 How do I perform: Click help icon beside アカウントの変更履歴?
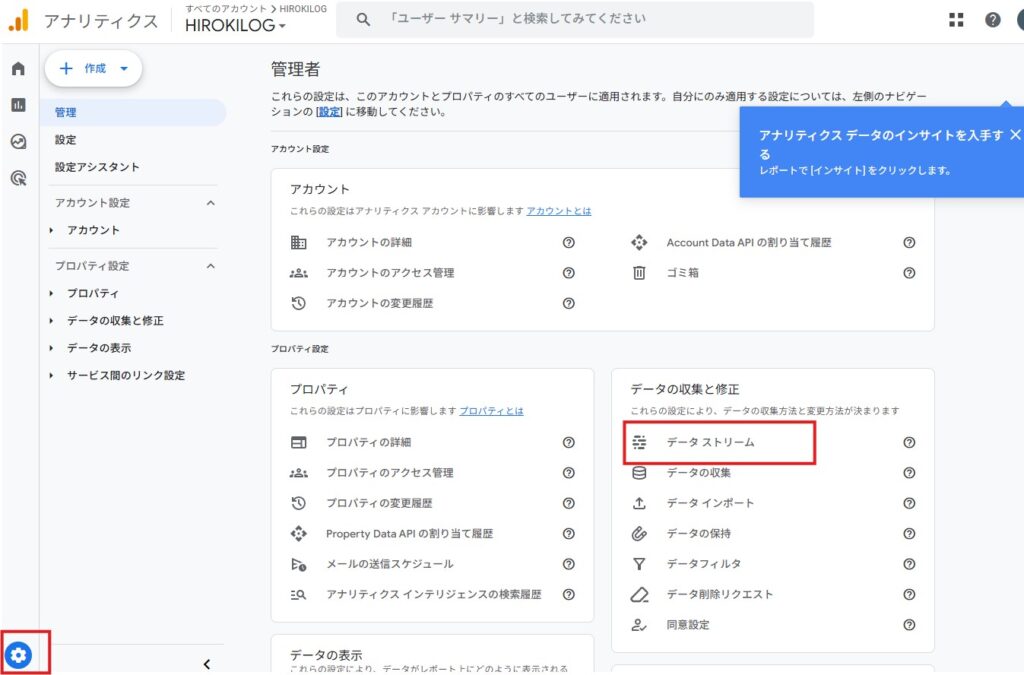(569, 303)
